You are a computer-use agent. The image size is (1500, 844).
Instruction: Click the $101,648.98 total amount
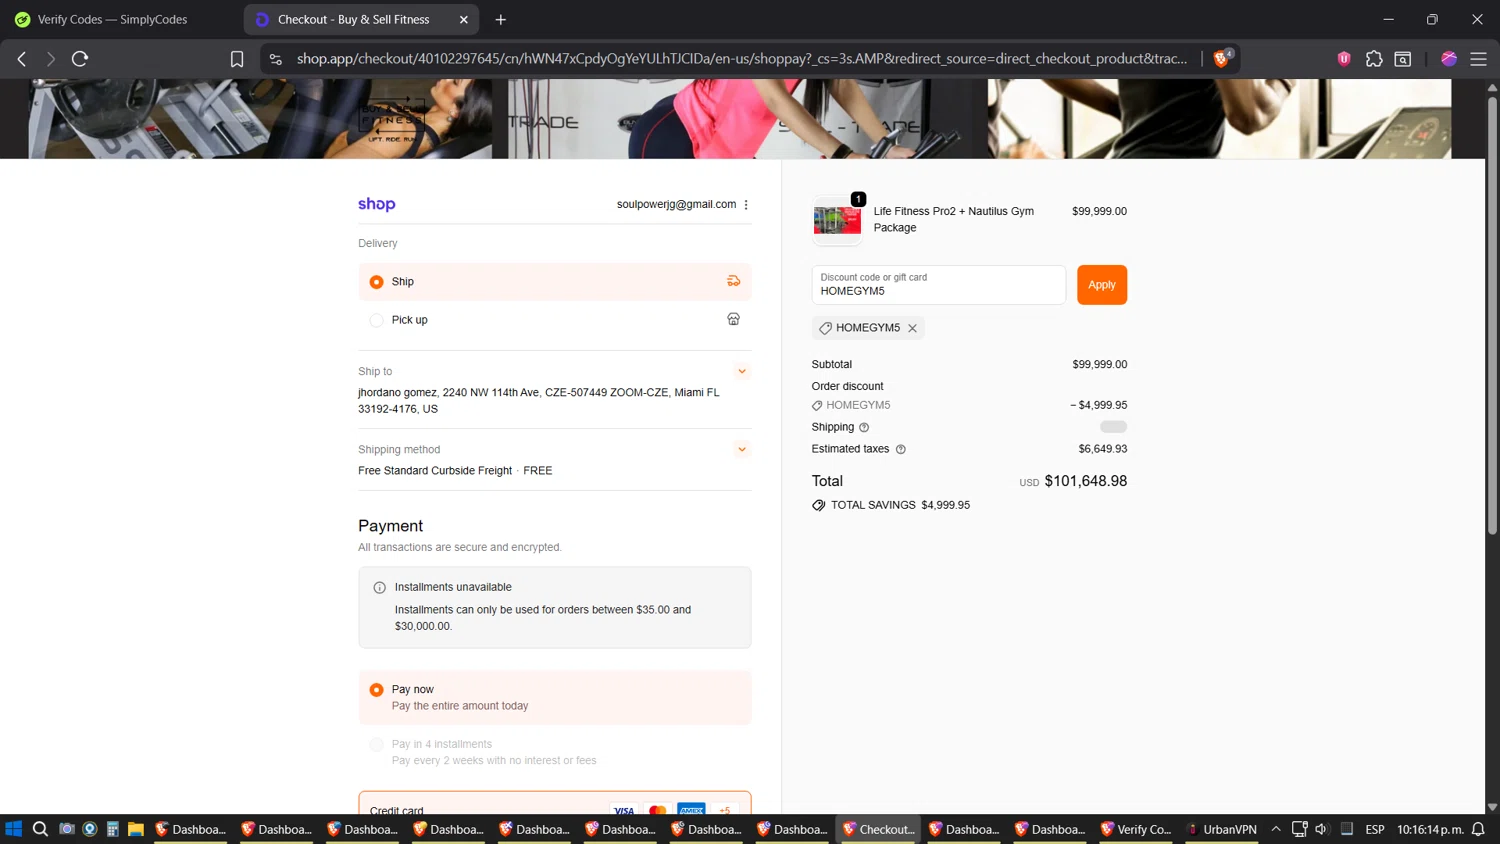coord(1086,481)
